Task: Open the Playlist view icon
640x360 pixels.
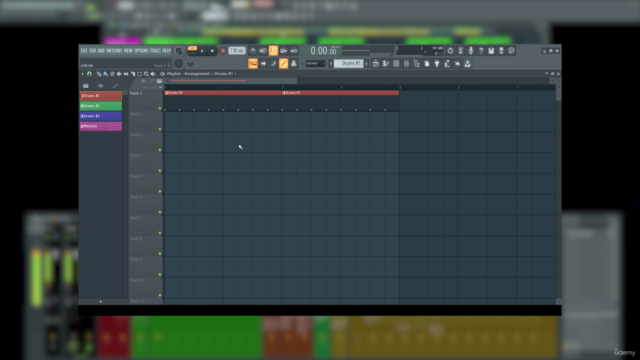Action: point(376,64)
